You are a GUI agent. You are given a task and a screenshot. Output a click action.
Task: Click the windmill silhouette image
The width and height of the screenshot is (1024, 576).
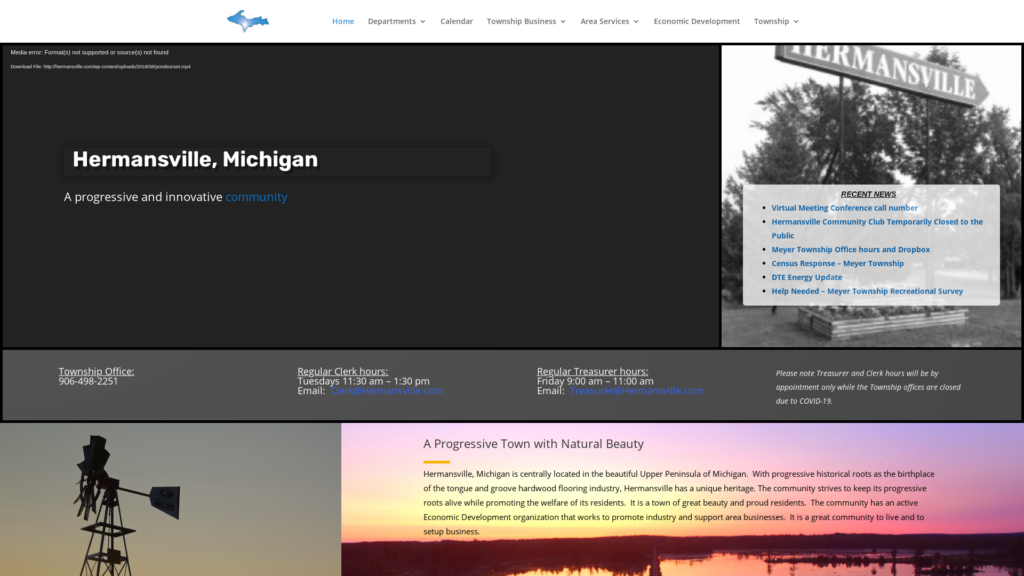click(x=110, y=500)
